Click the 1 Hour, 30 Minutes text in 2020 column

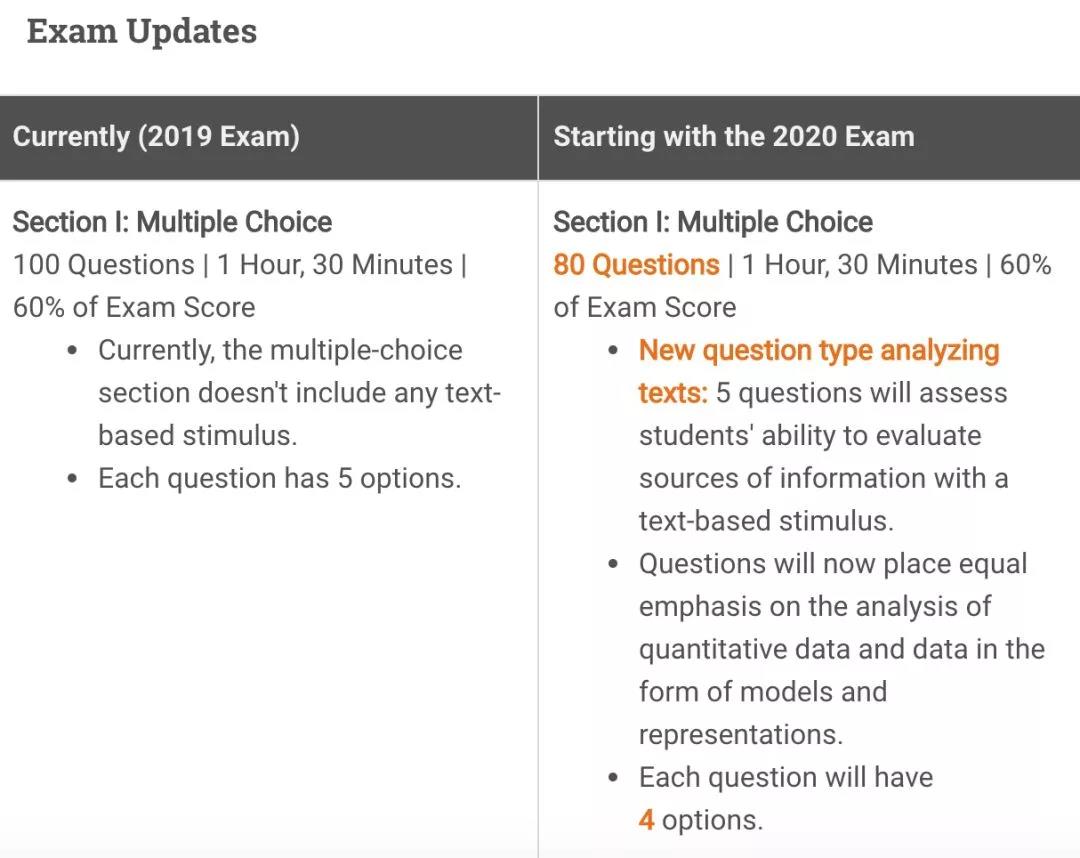(859, 264)
